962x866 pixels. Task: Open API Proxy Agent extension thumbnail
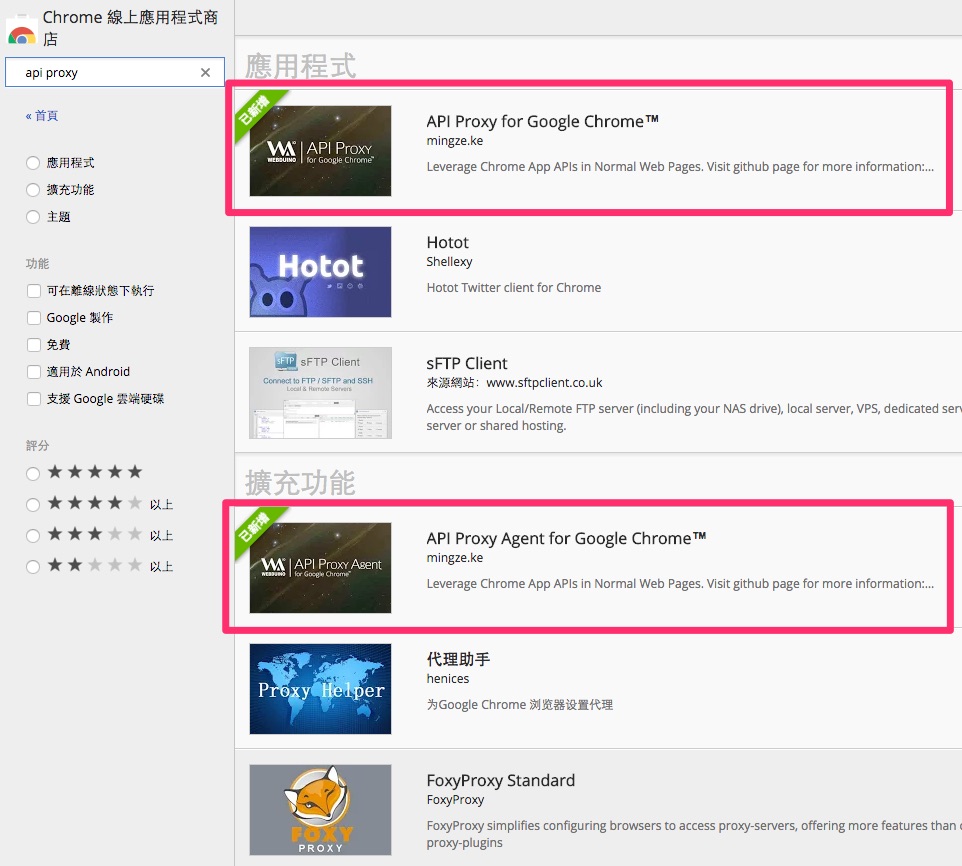(320, 568)
